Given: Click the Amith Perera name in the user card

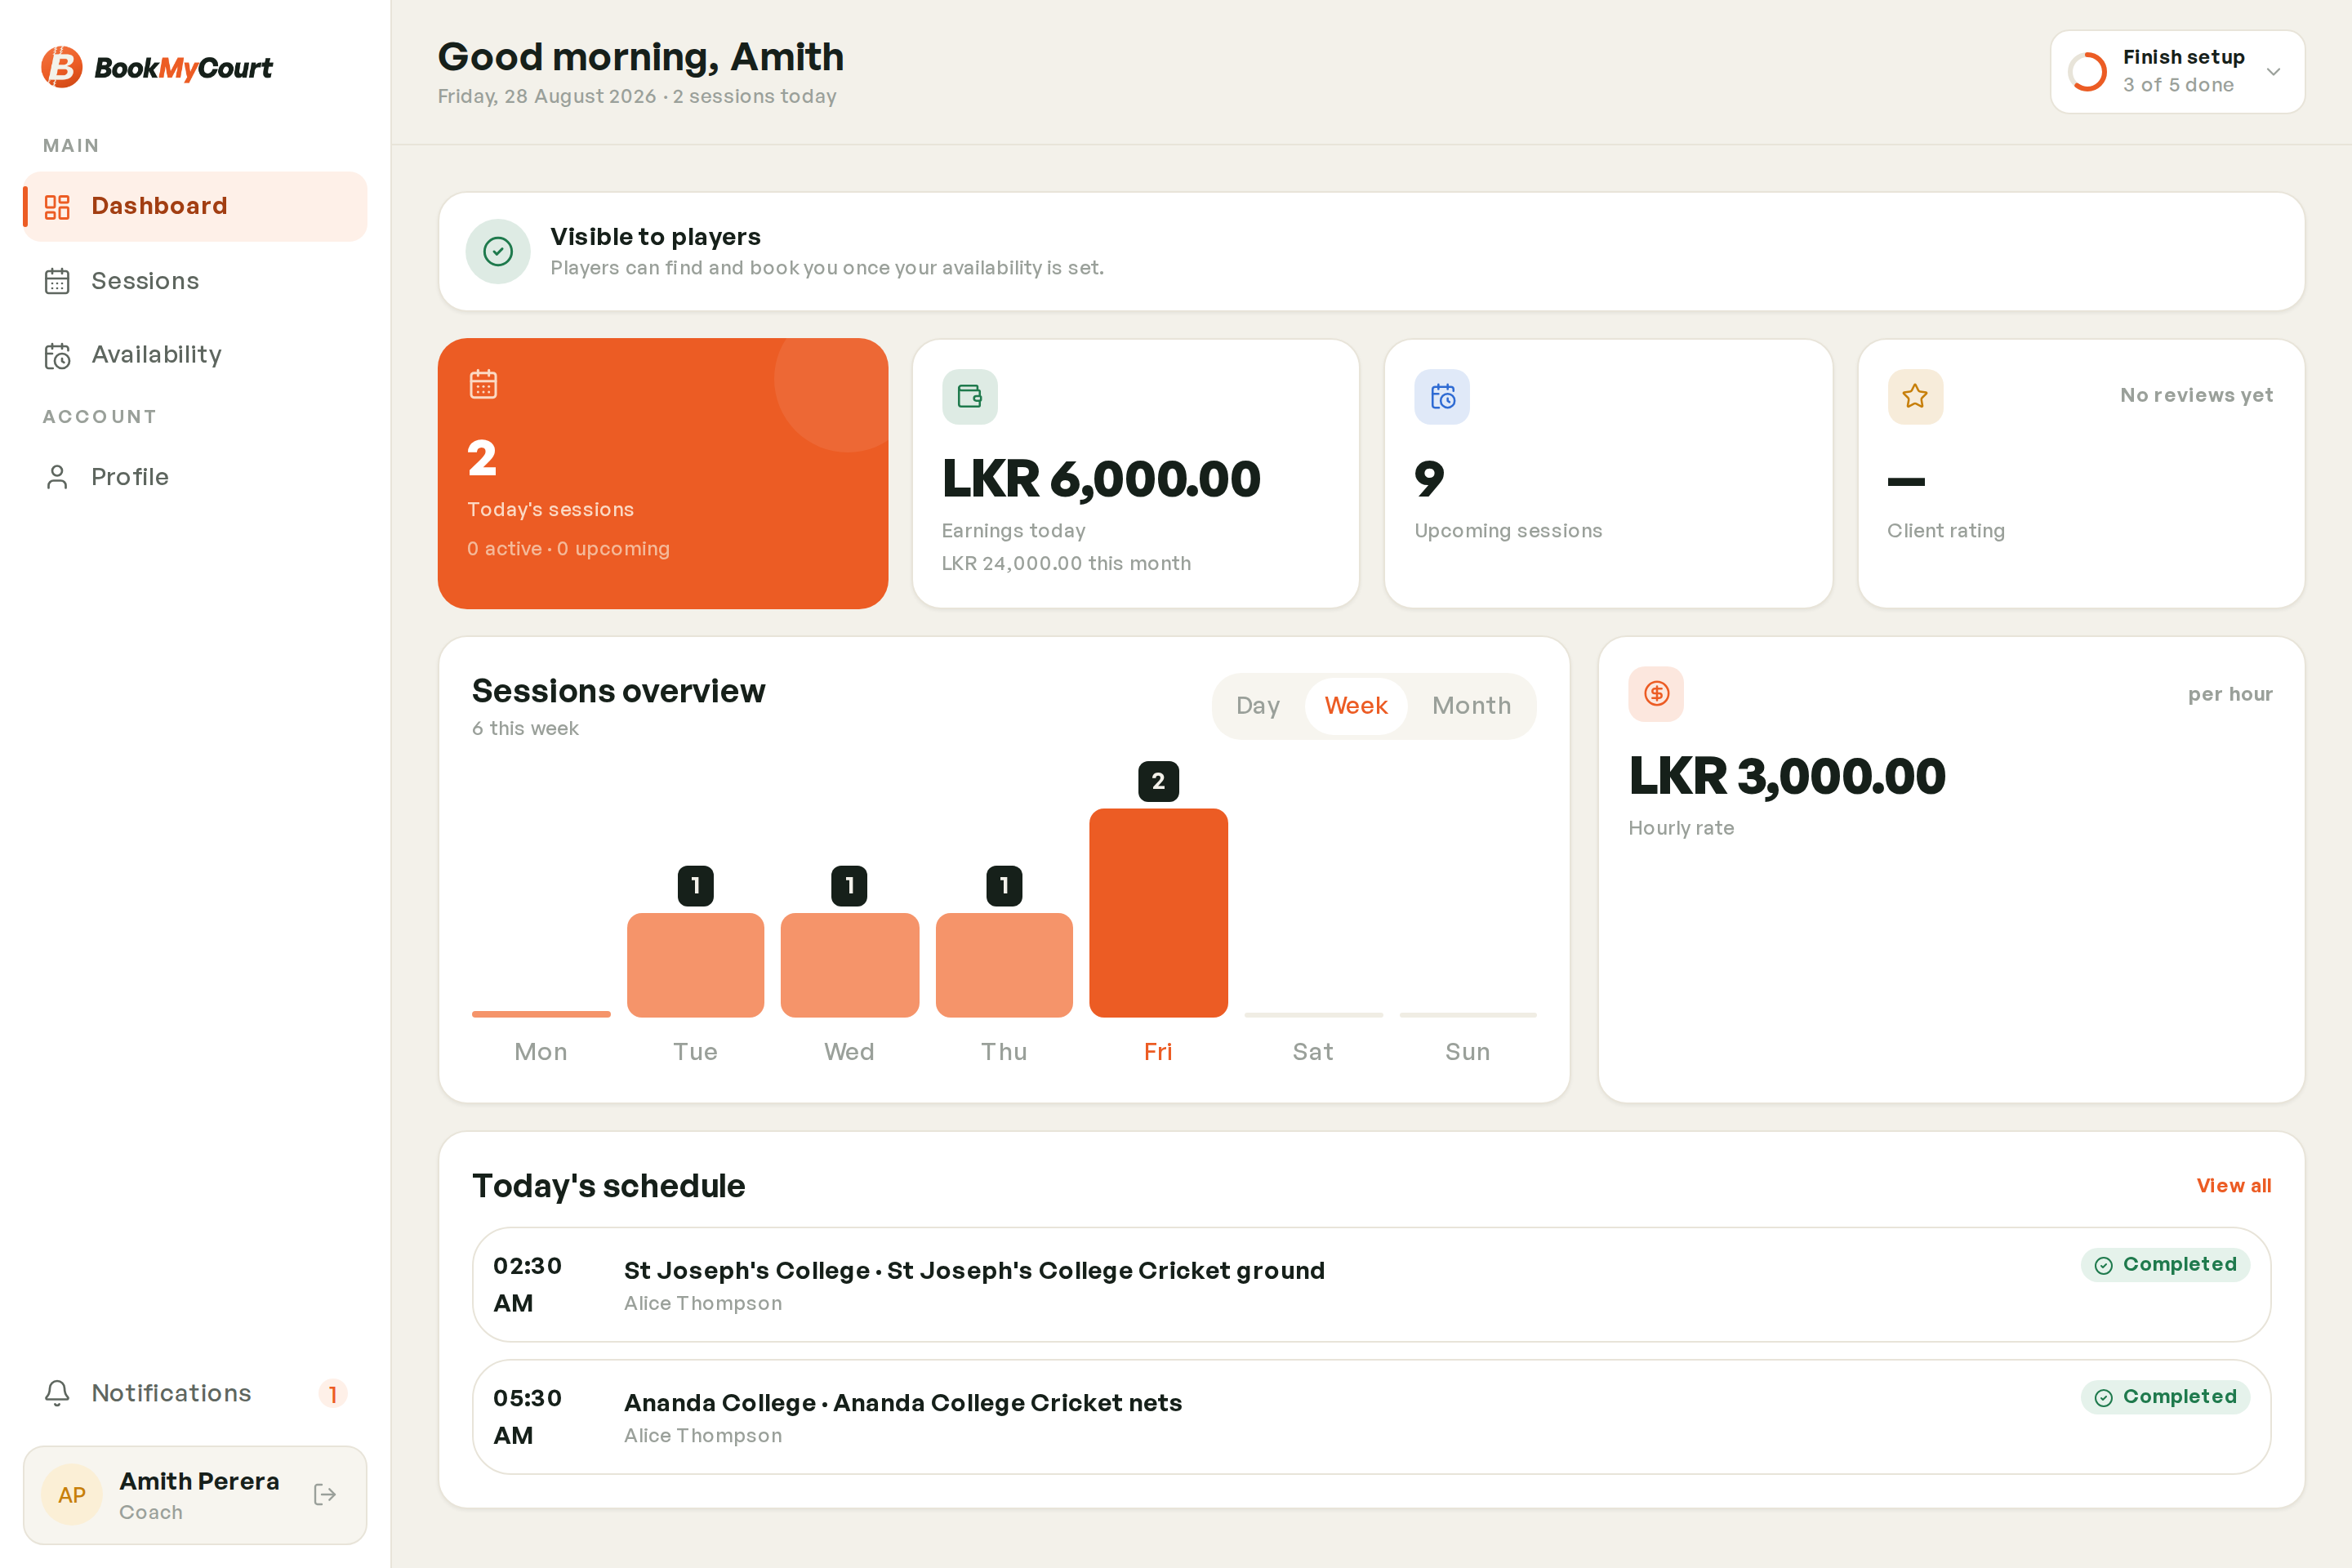Looking at the screenshot, I should [199, 1481].
